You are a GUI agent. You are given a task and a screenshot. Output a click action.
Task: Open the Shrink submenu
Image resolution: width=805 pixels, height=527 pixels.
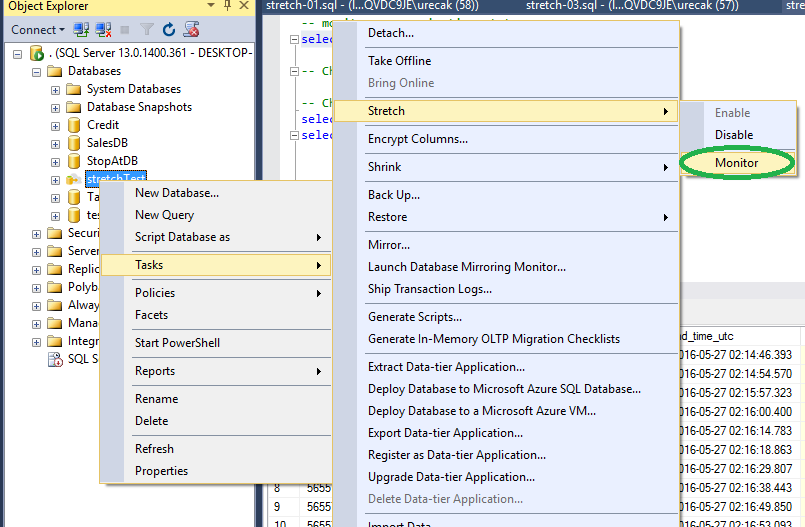pos(506,167)
